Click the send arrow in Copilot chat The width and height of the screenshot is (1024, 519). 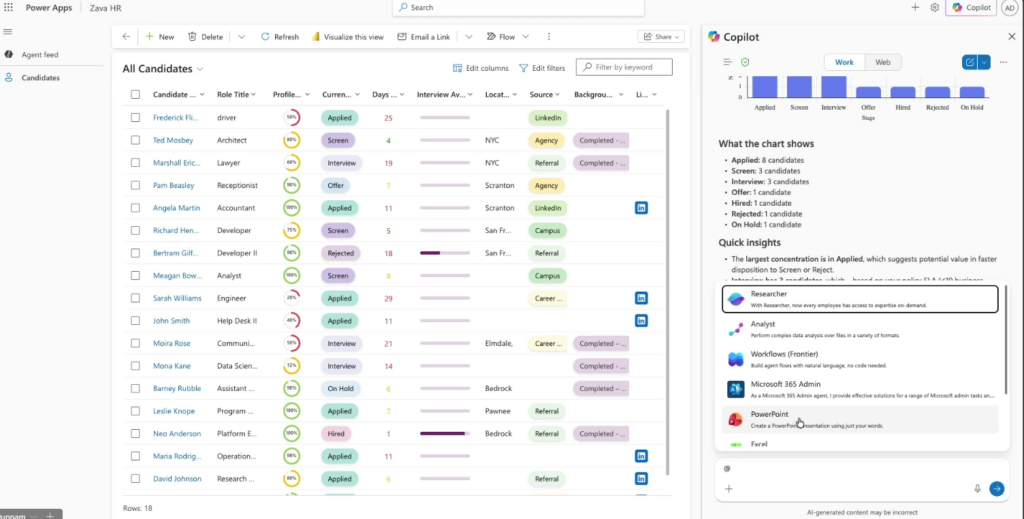(996, 488)
